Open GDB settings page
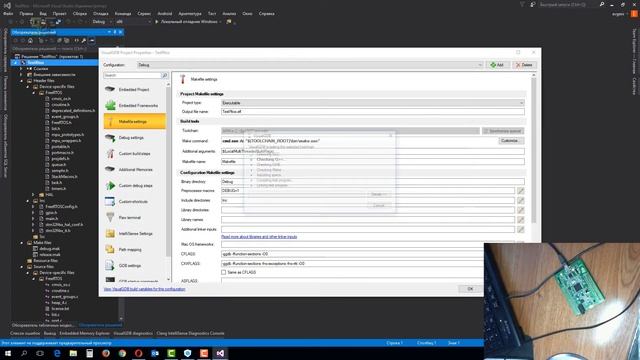This screenshot has width=640, height=360. 135,266
